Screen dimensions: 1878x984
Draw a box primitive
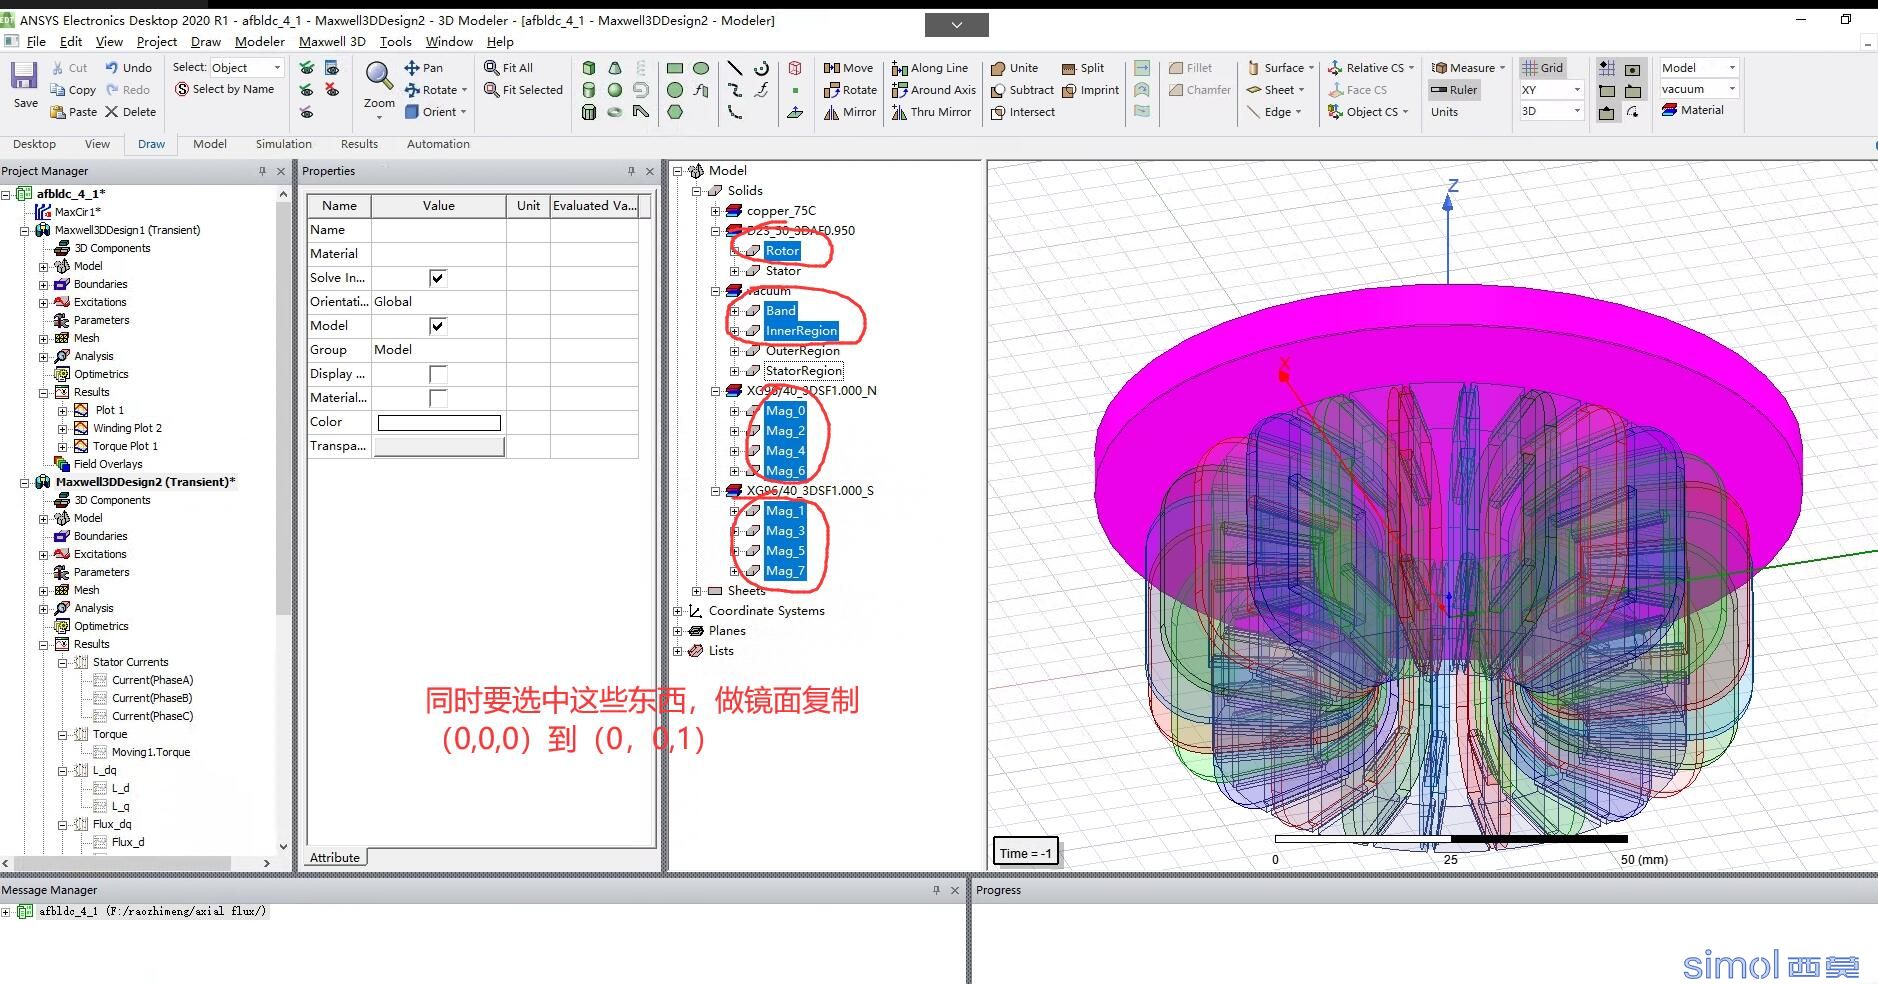589,68
